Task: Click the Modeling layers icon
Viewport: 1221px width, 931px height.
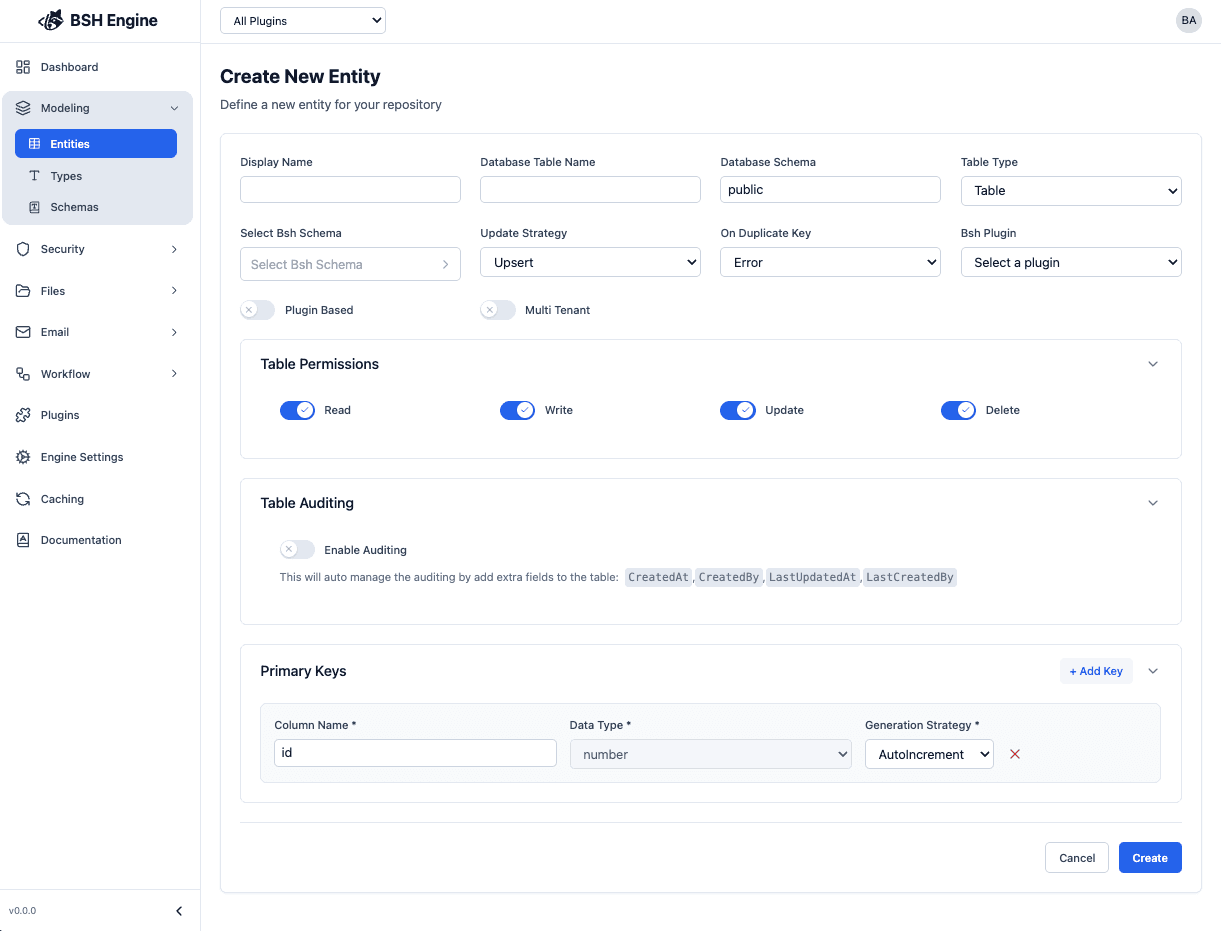Action: coord(23,108)
